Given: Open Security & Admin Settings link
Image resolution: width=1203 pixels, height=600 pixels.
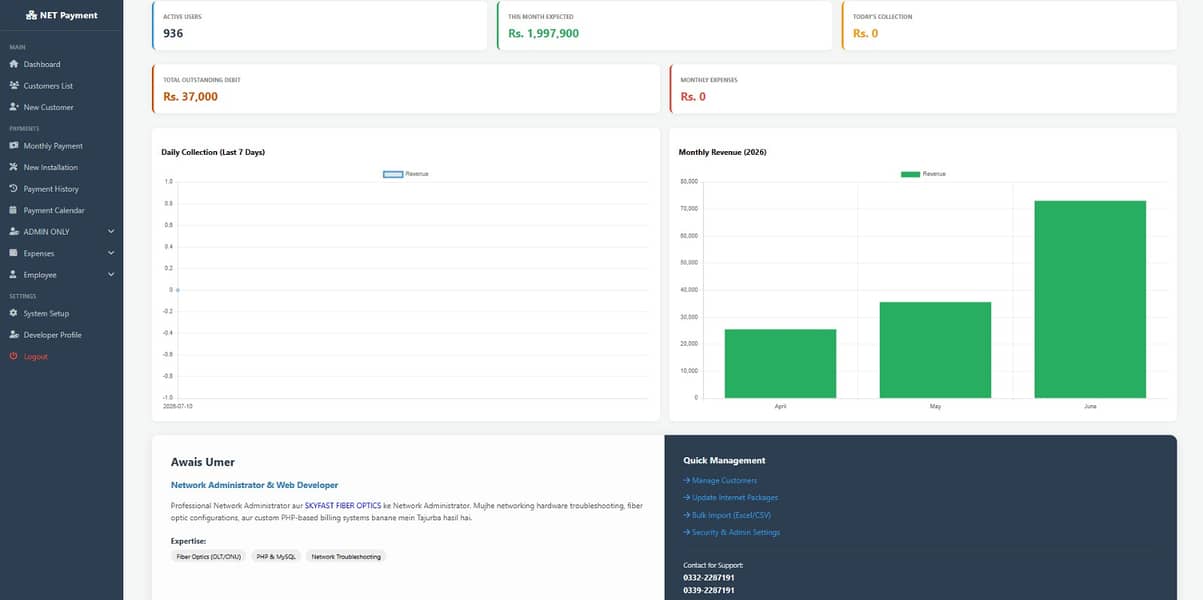Looking at the screenshot, I should click(731, 532).
